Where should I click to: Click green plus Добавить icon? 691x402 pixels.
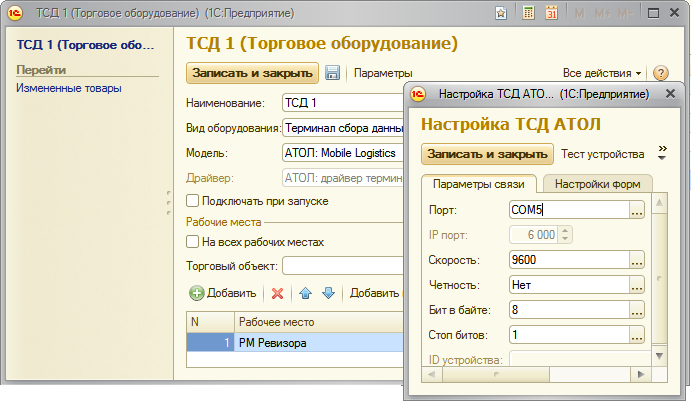pos(197,293)
